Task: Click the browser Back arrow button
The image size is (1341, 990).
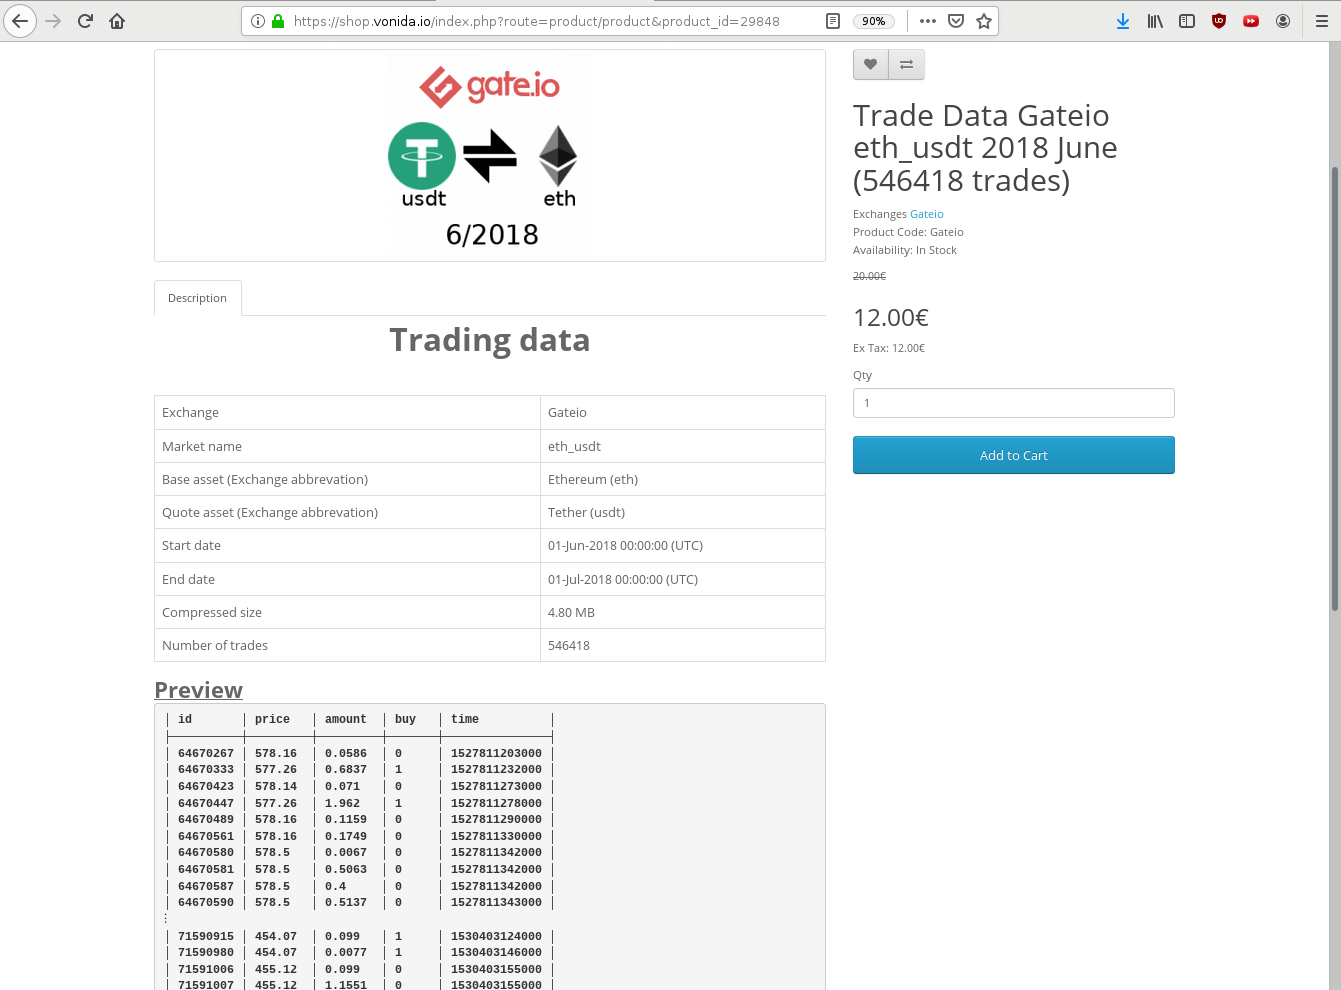Action: click(x=20, y=20)
